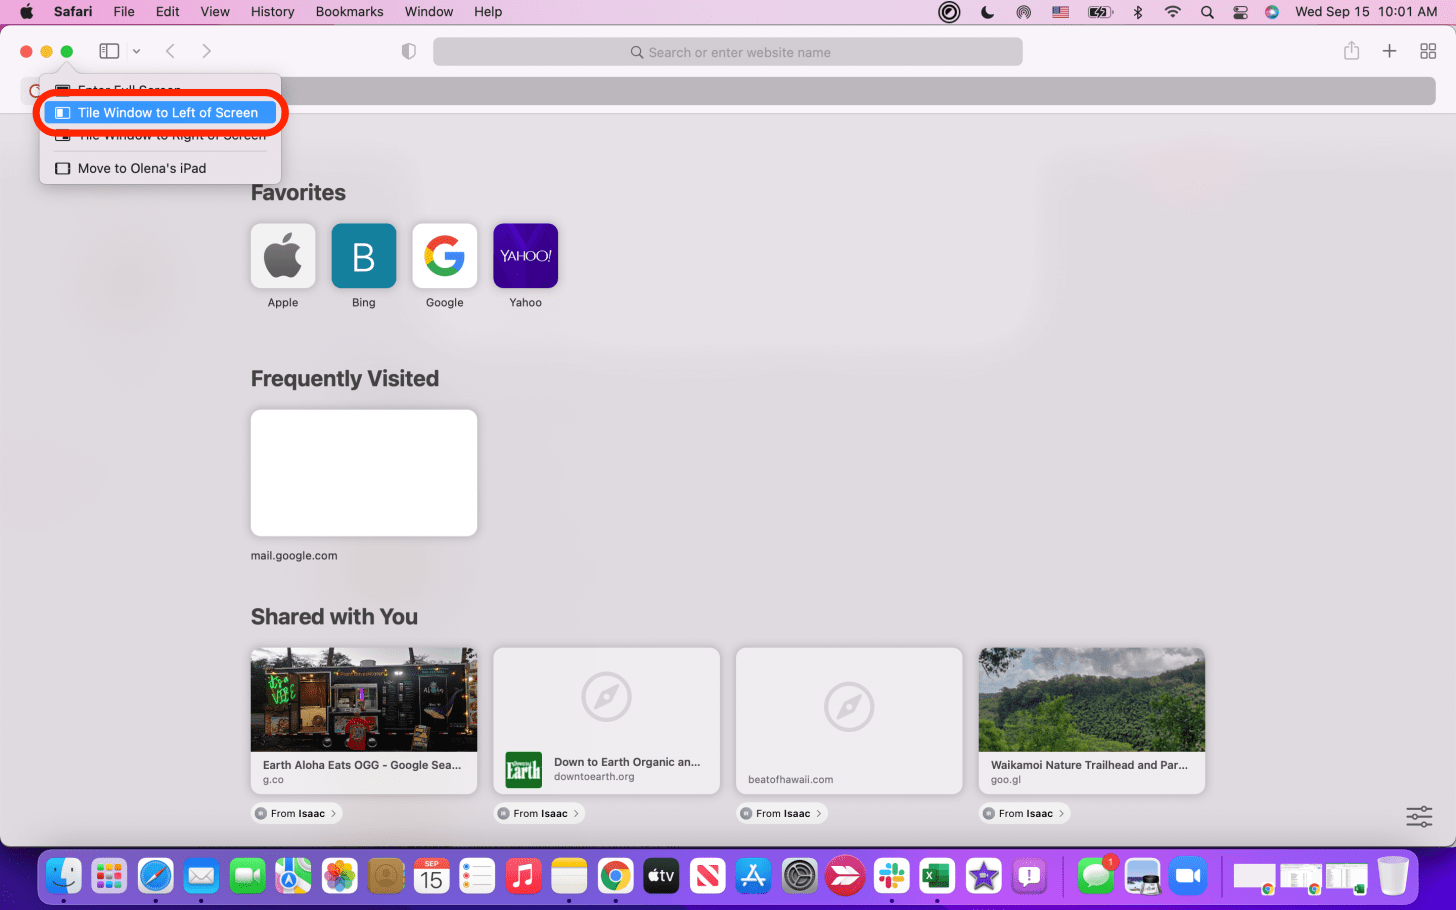Toggle Do Not Disturb moon icon
This screenshot has width=1456, height=910.
click(x=987, y=12)
